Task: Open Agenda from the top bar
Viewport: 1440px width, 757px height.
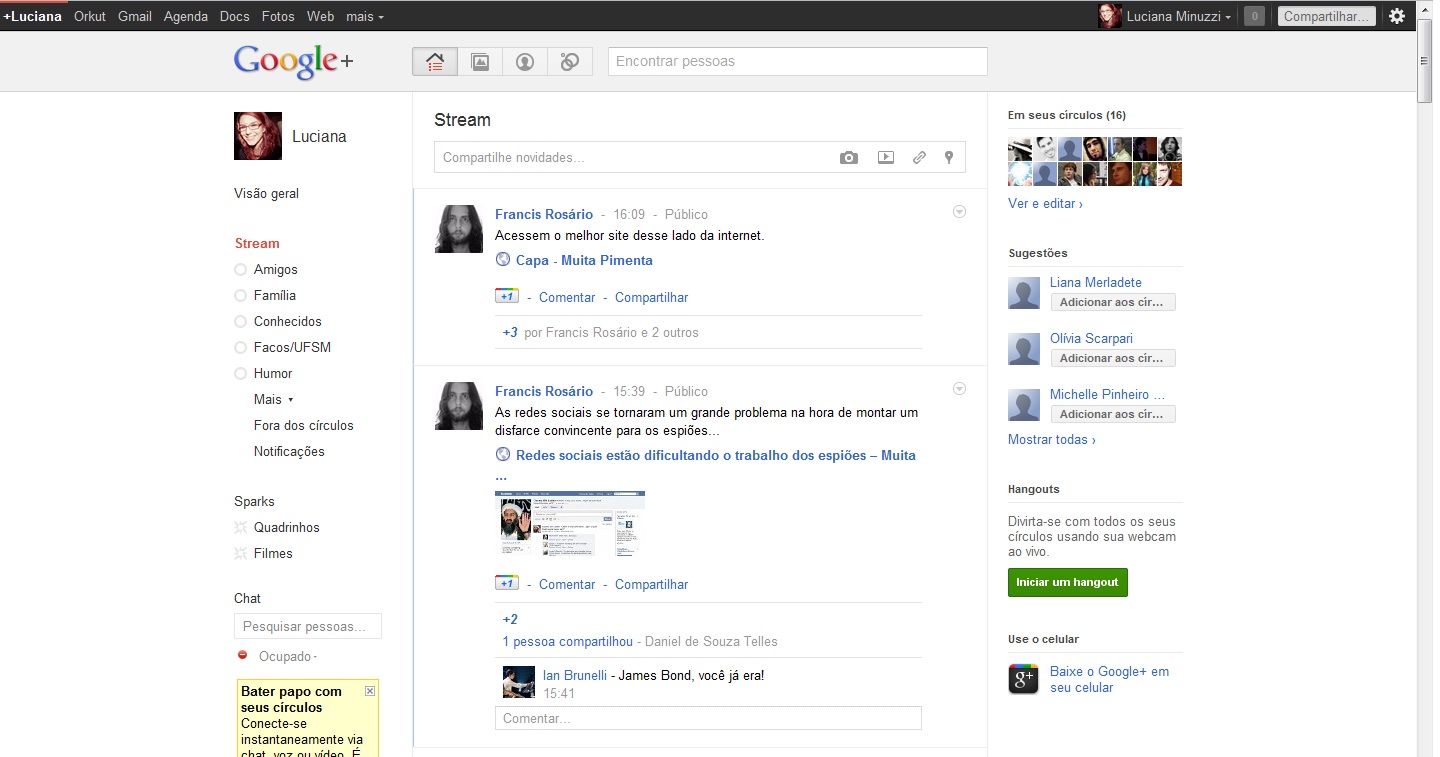Action: tap(186, 16)
